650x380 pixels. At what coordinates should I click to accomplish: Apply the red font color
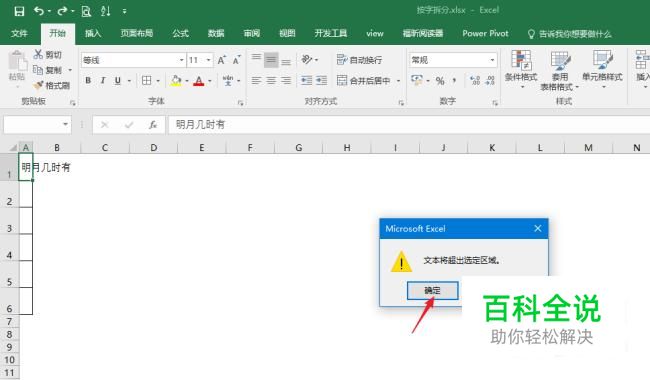point(199,80)
